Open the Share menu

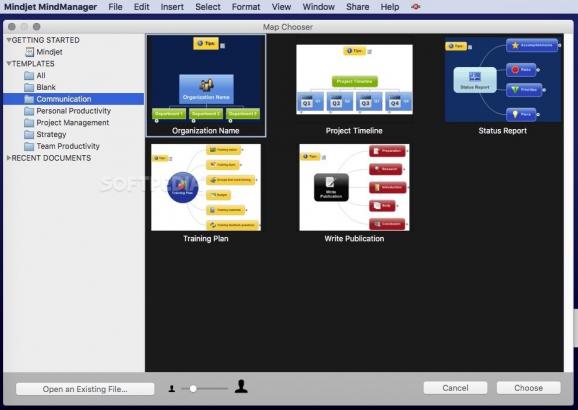click(358, 7)
